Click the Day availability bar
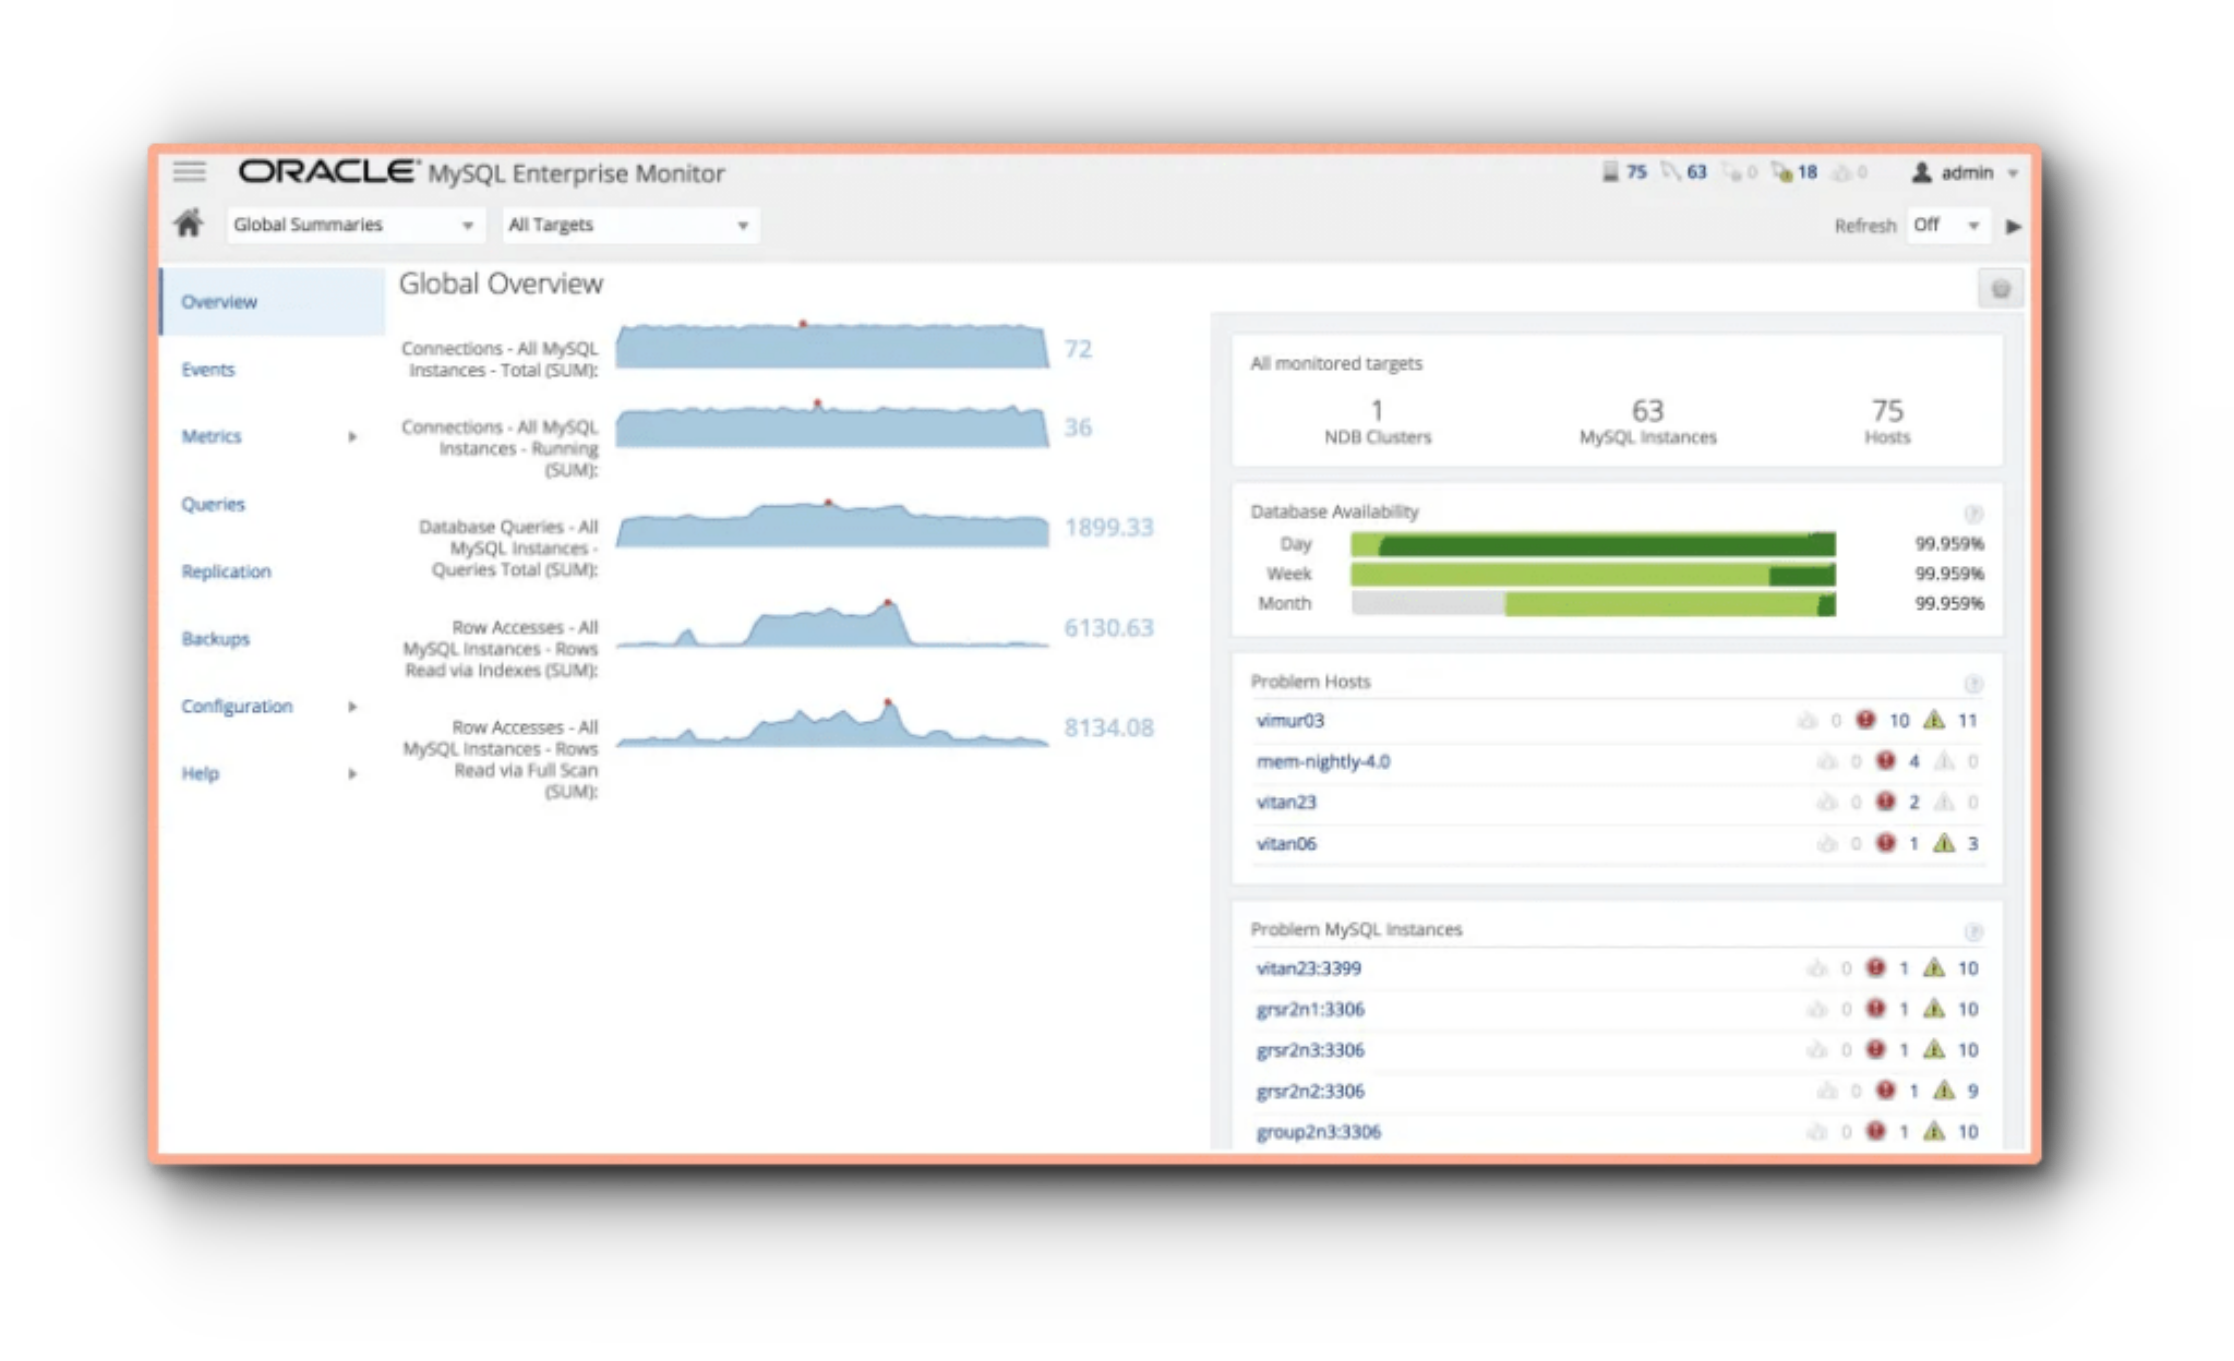This screenshot has height=1361, width=2234. click(1593, 544)
